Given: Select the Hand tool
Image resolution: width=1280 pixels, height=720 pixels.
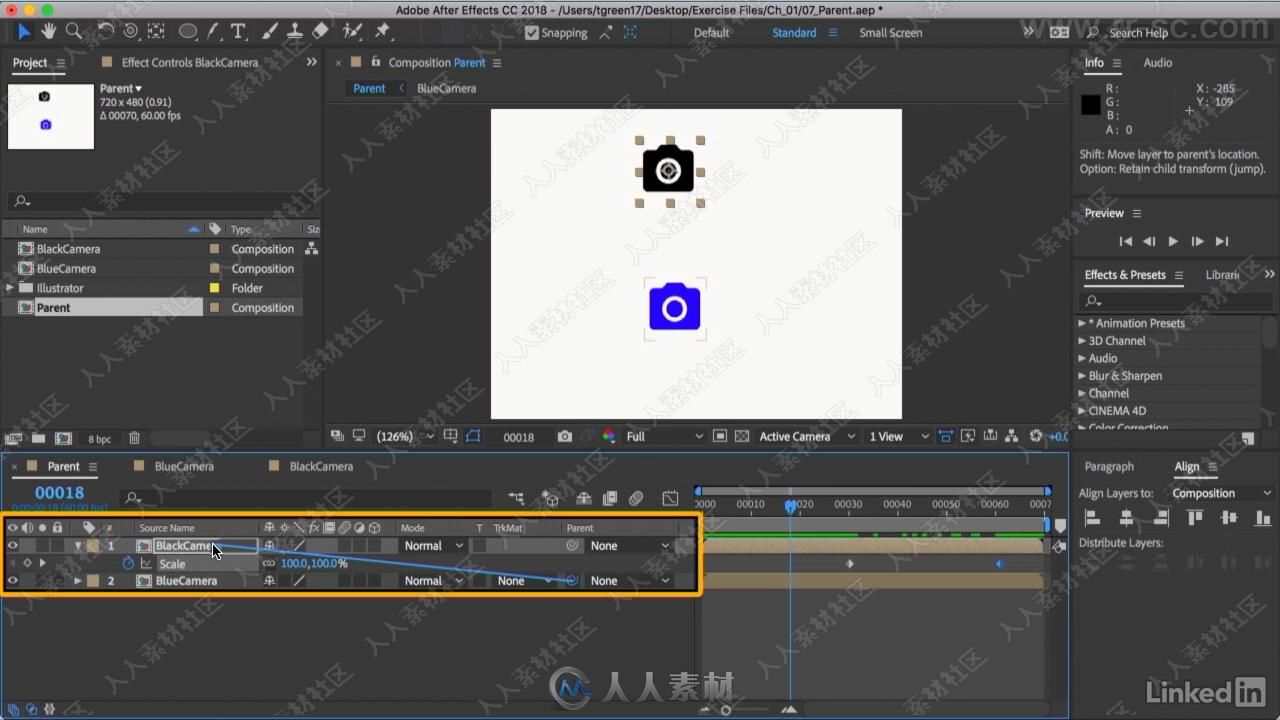Looking at the screenshot, I should tap(48, 32).
